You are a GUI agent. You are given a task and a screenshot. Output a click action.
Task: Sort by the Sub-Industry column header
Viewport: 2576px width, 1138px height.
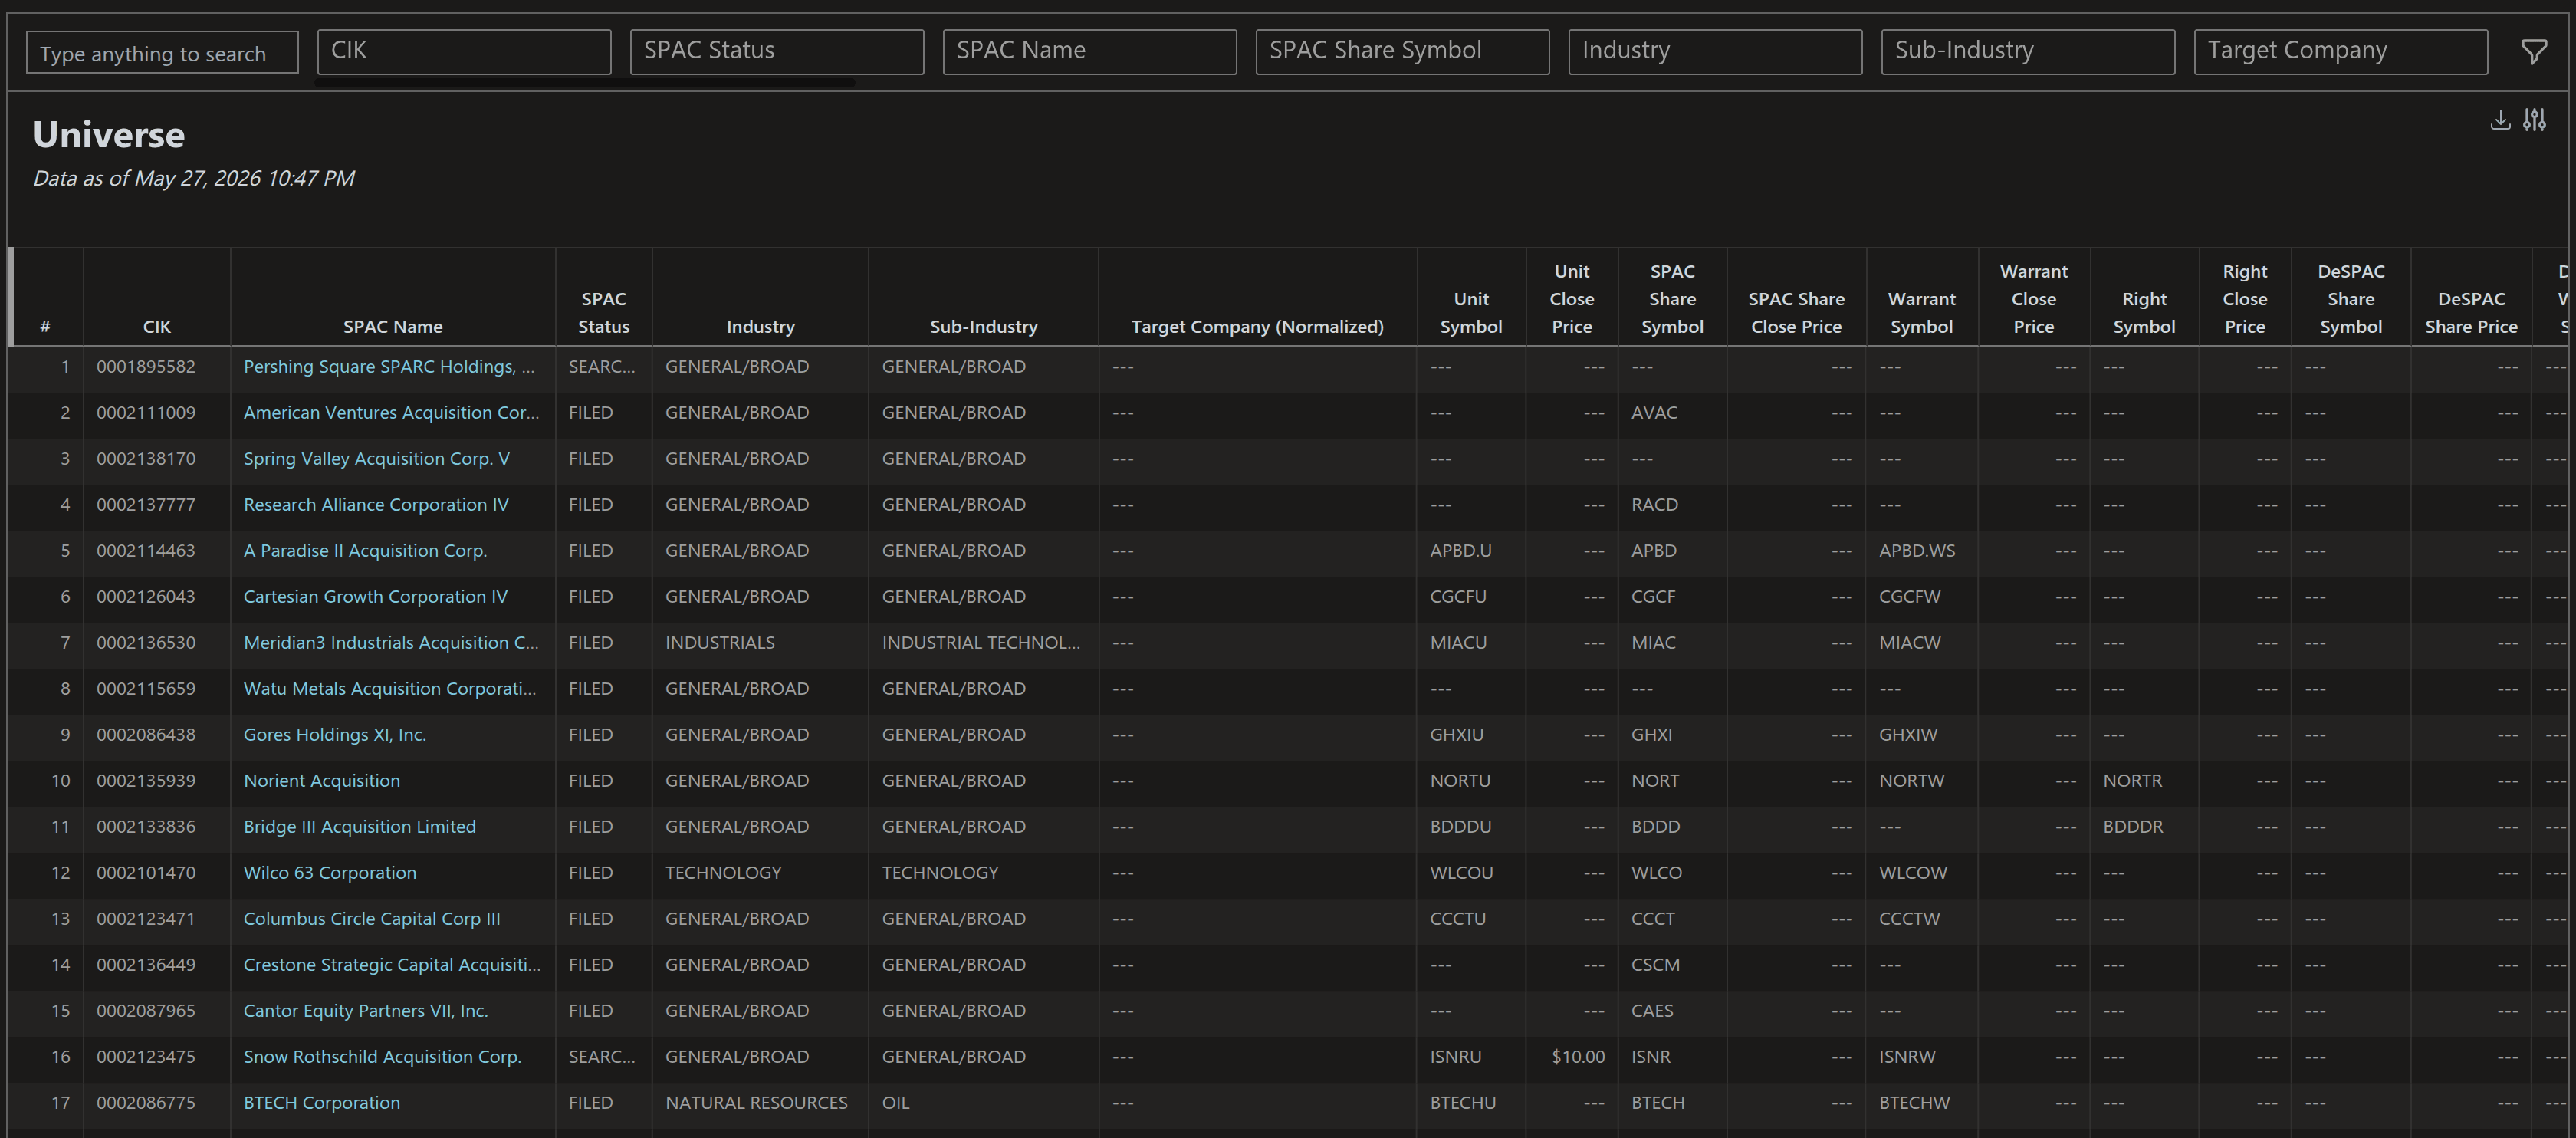click(984, 326)
